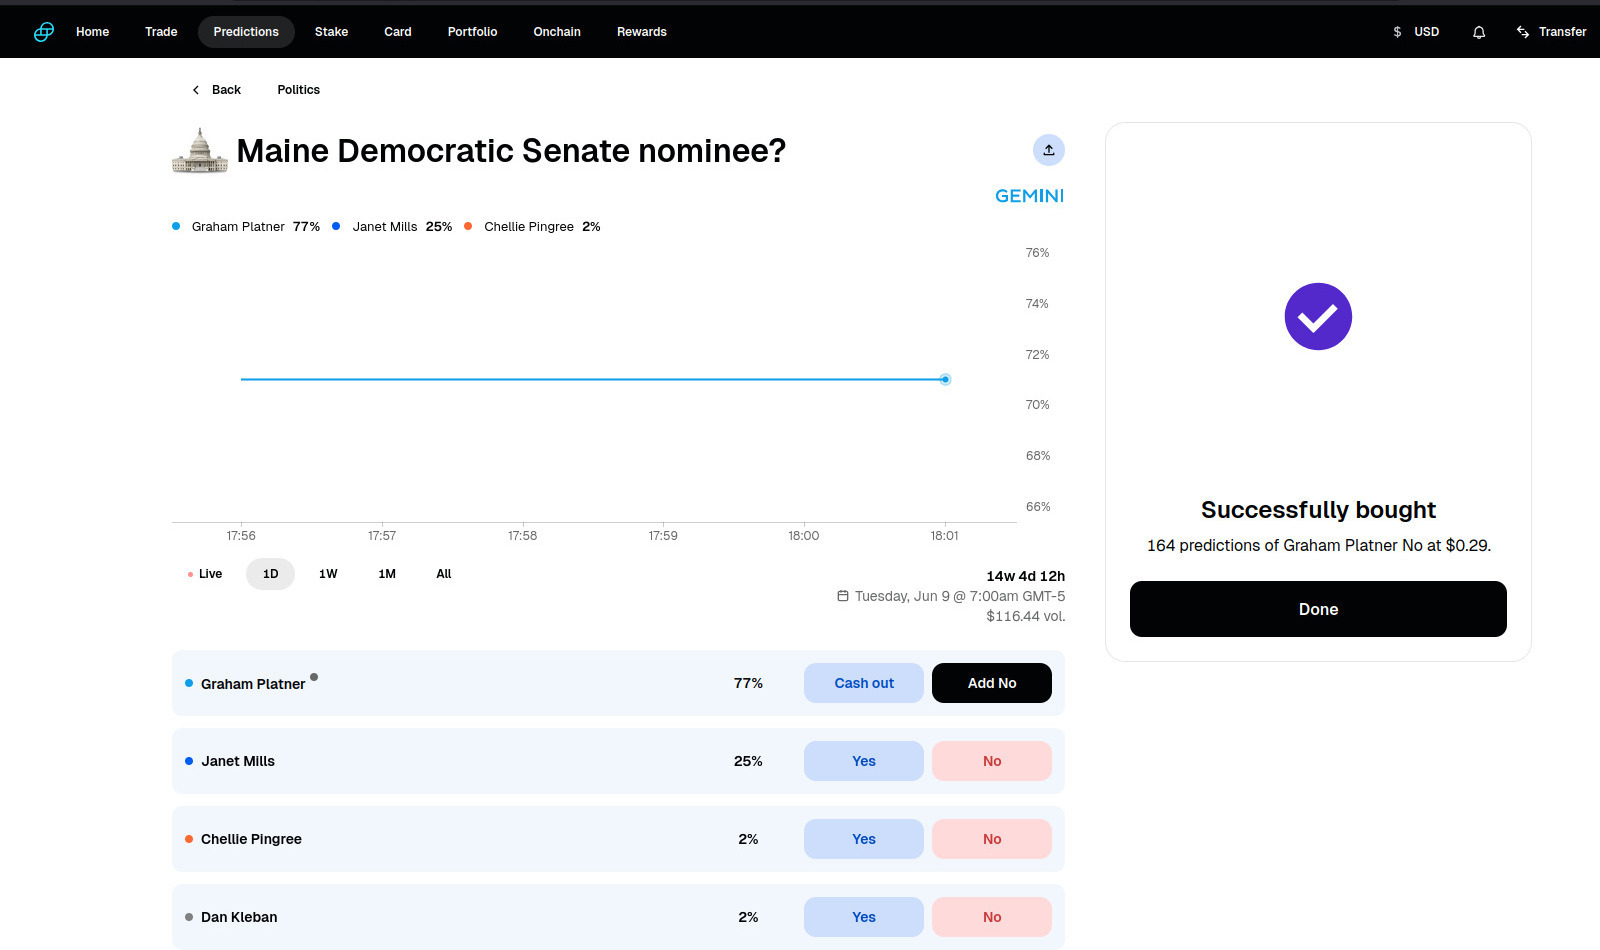The width and height of the screenshot is (1600, 950).
Task: Navigate to the Card page
Action: pyautogui.click(x=398, y=32)
